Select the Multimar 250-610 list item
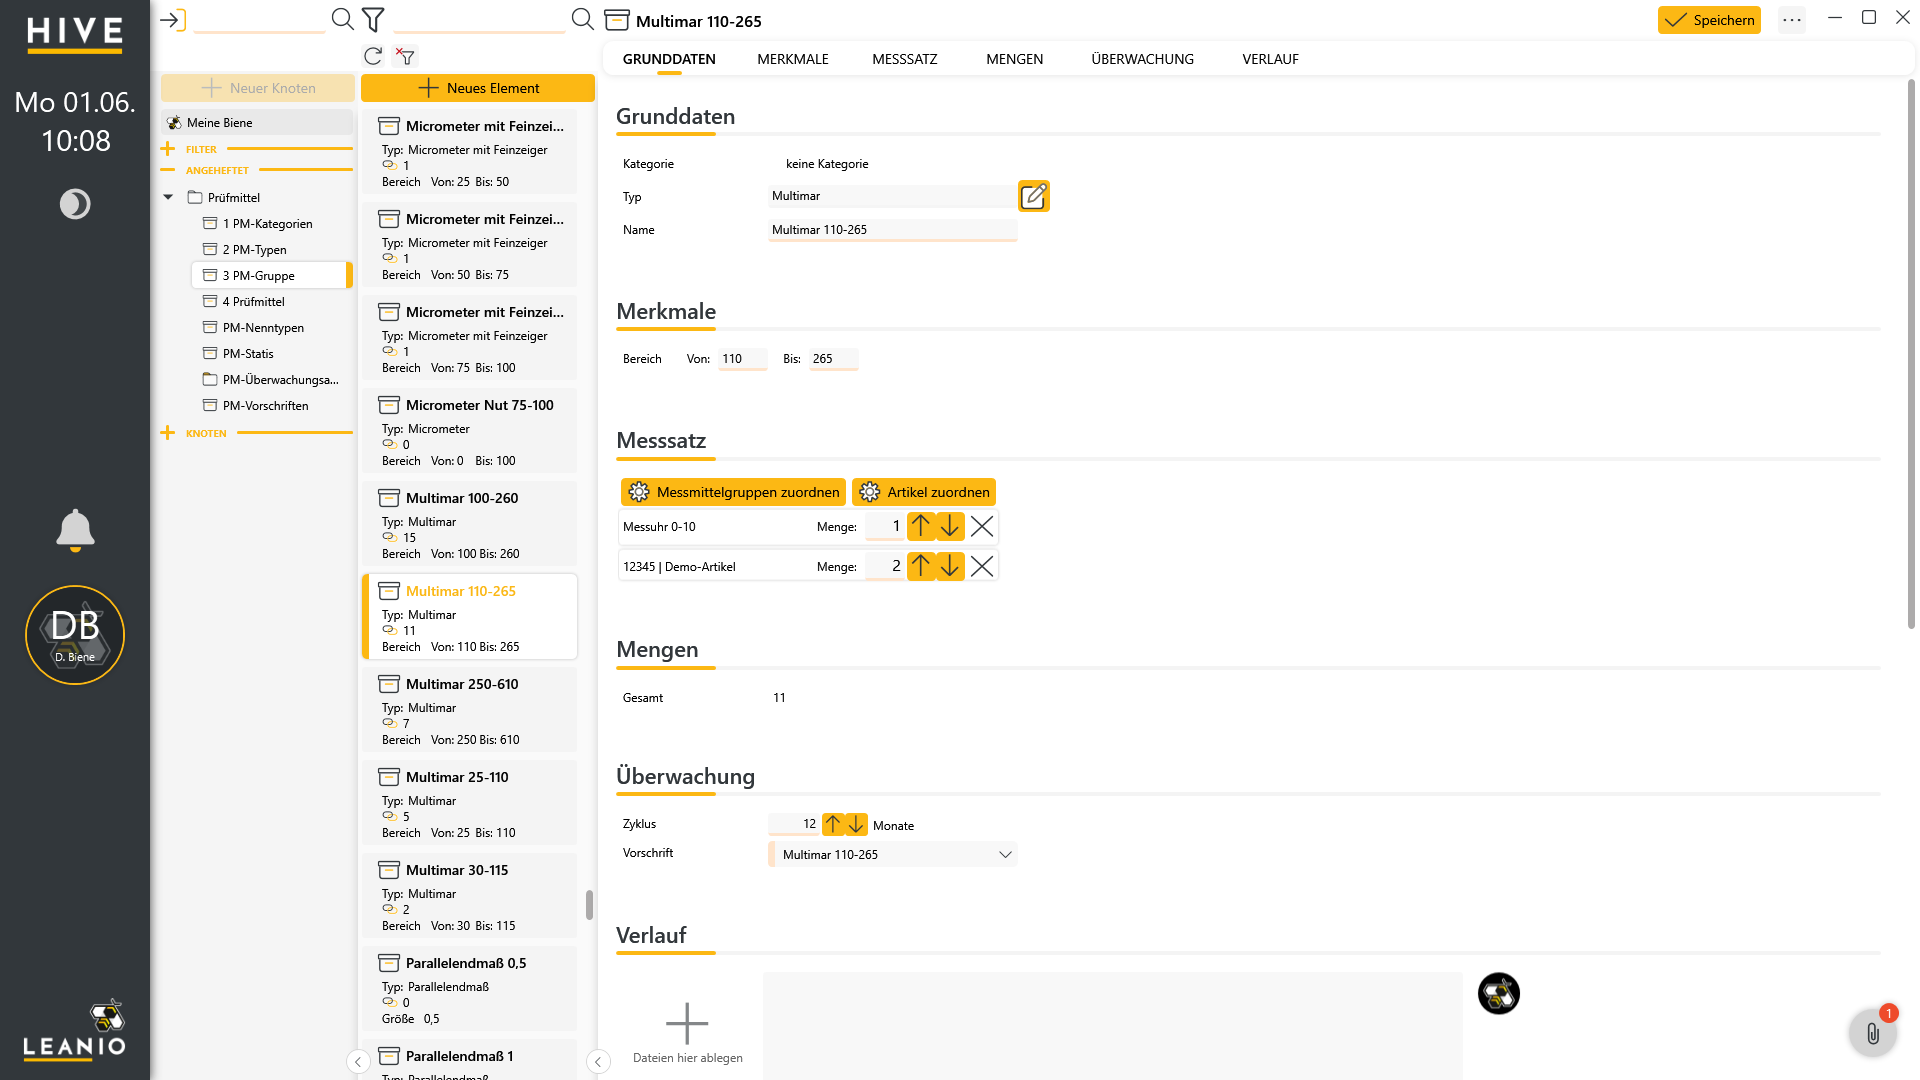The height and width of the screenshot is (1080, 1920). [x=470, y=710]
